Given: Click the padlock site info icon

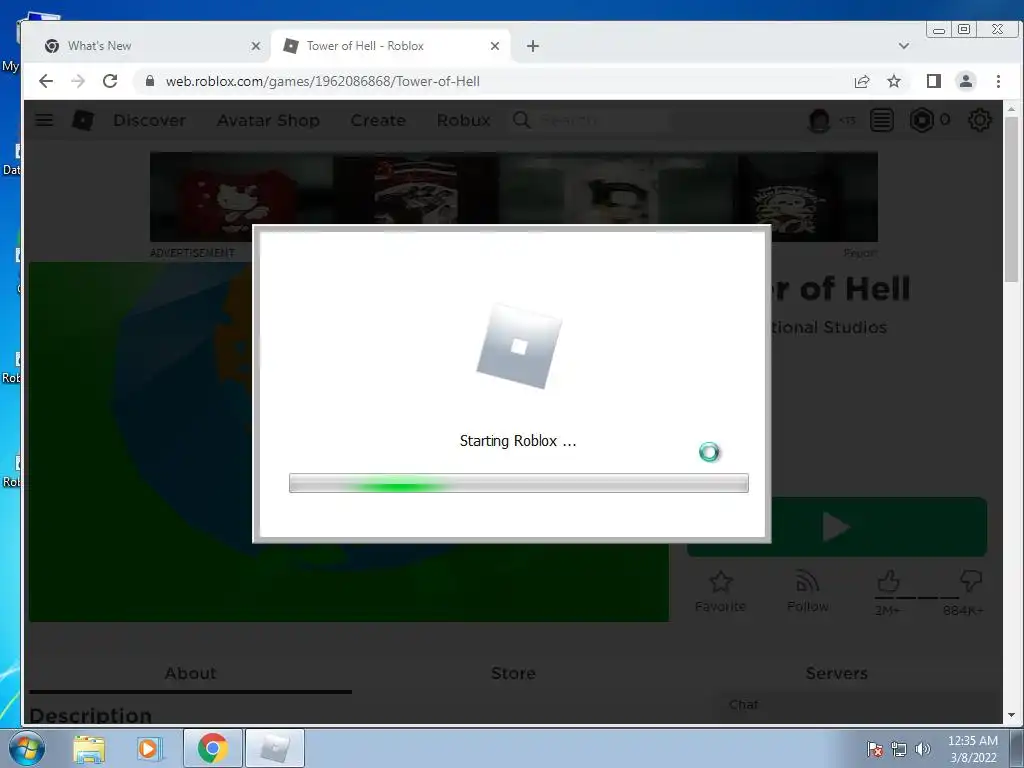Looking at the screenshot, I should (150, 81).
